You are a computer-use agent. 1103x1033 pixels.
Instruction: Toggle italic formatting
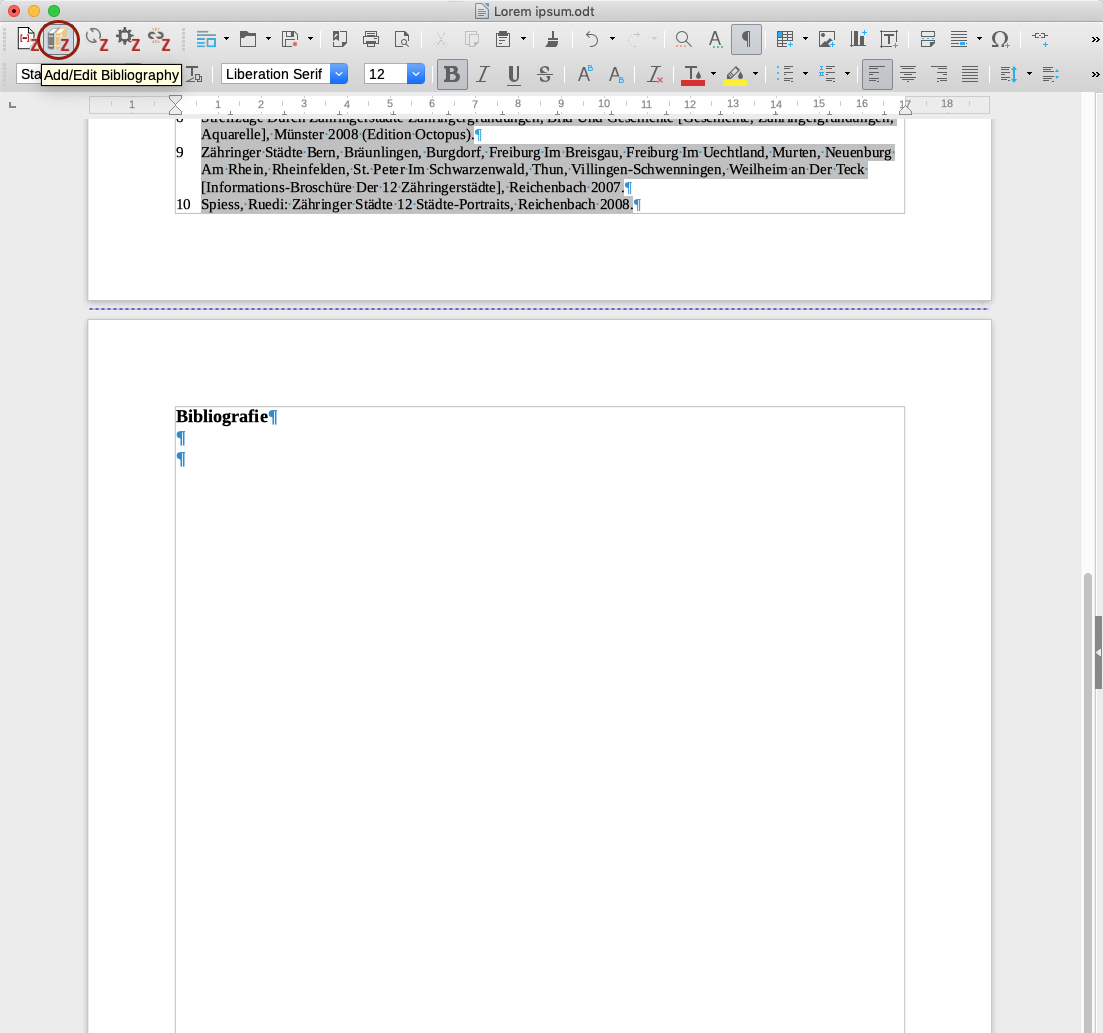[483, 74]
